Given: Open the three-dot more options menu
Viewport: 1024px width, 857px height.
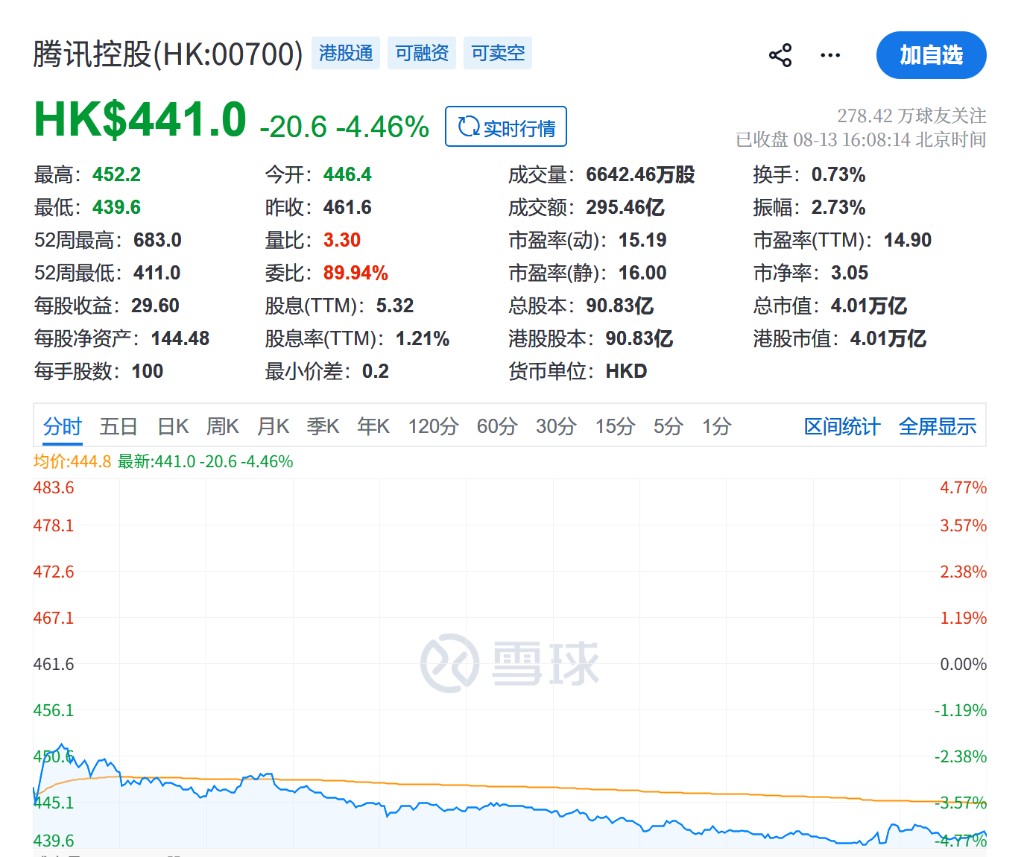Looking at the screenshot, I should pos(830,55).
